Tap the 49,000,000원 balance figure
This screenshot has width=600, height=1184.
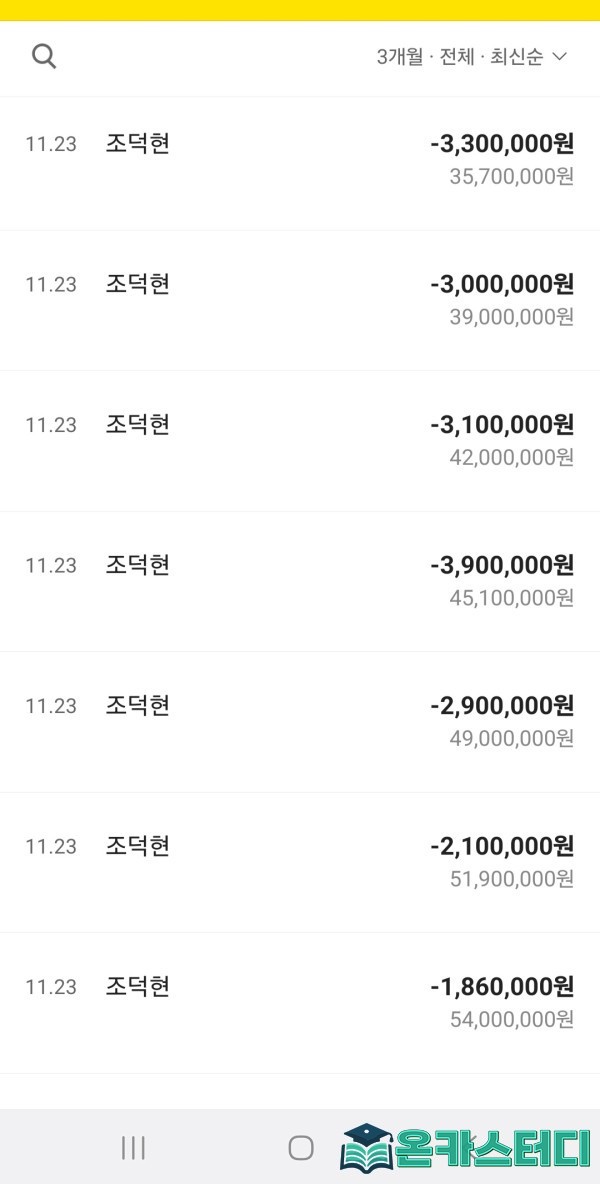512,739
